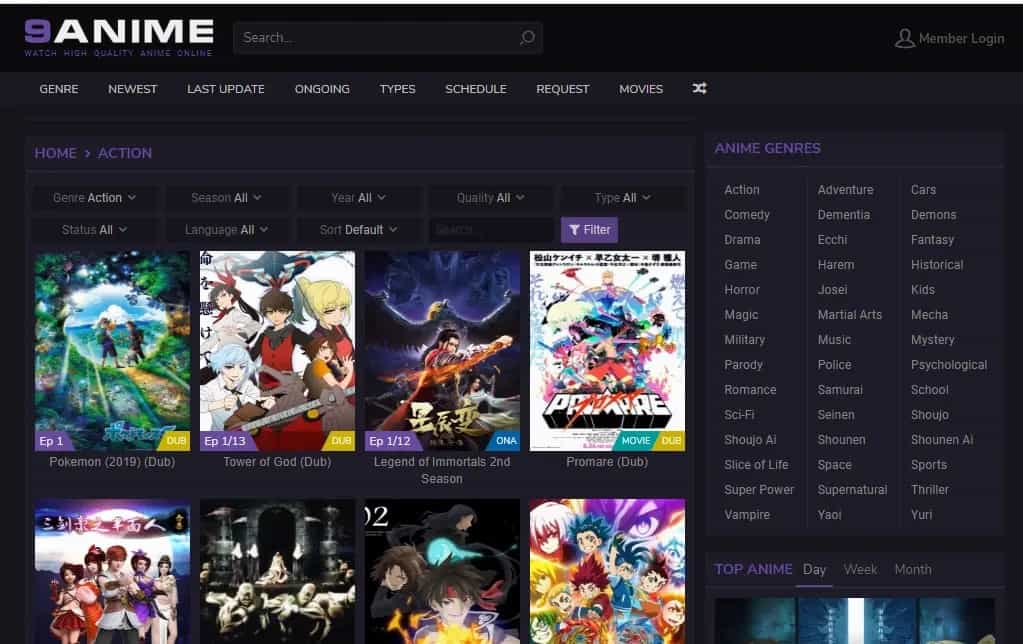Choose the Demons genre

point(934,215)
